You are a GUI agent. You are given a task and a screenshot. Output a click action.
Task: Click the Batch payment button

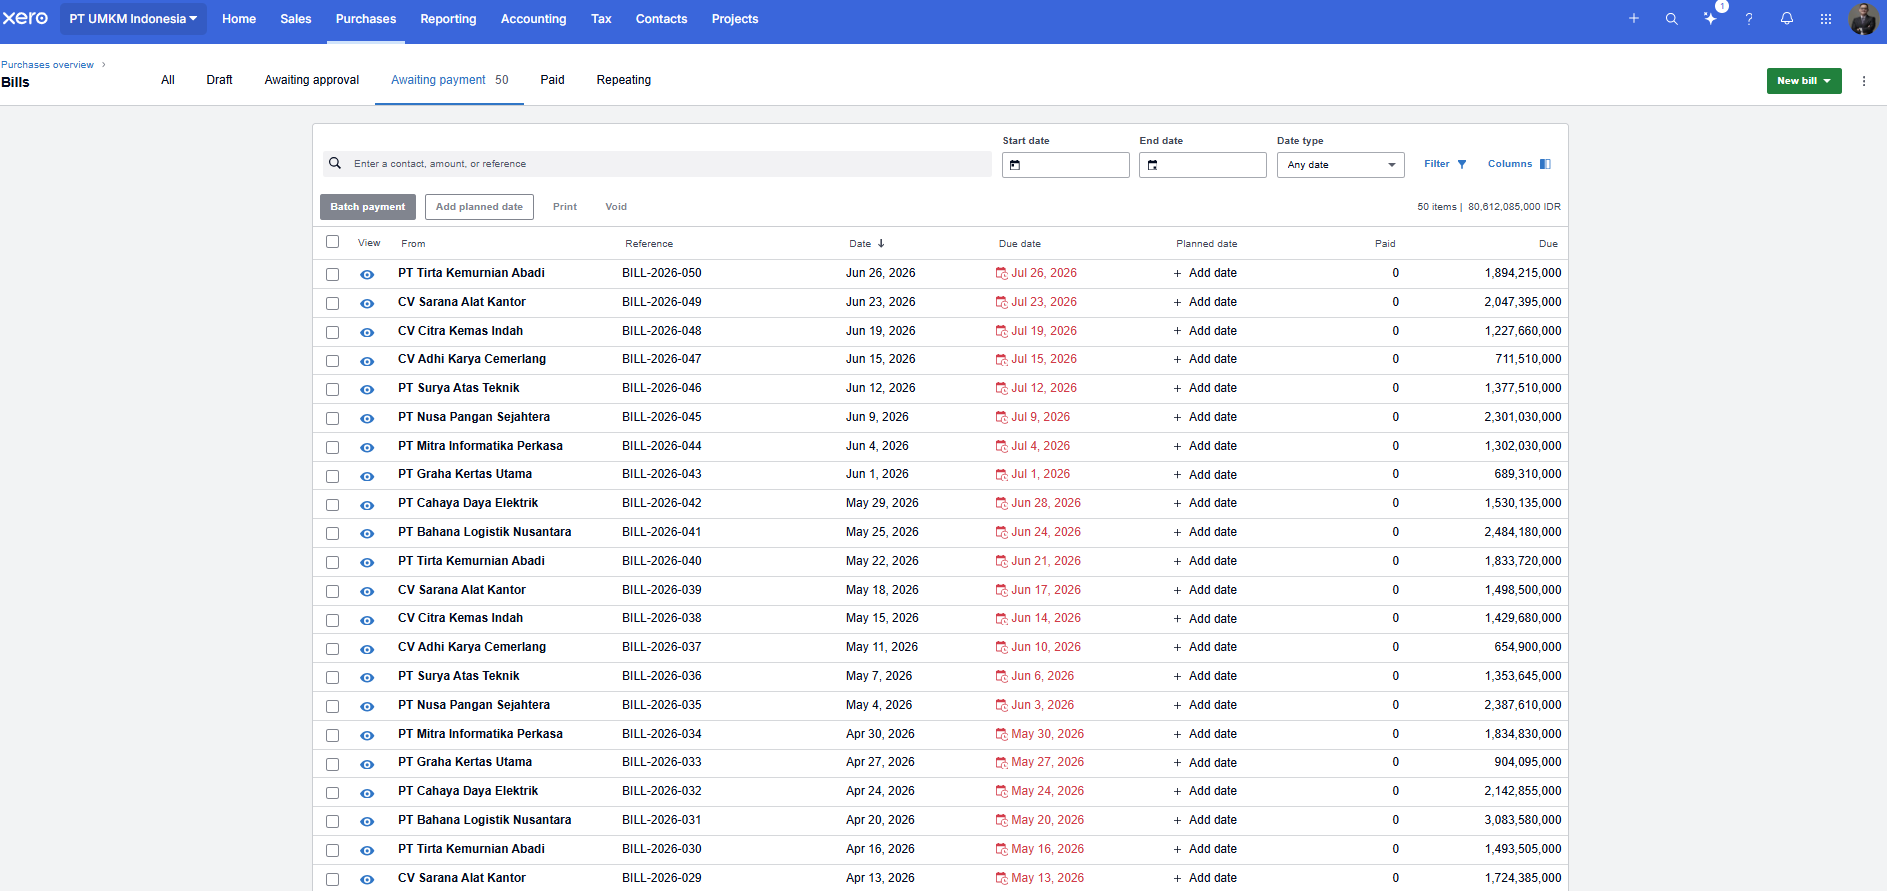[x=367, y=207]
